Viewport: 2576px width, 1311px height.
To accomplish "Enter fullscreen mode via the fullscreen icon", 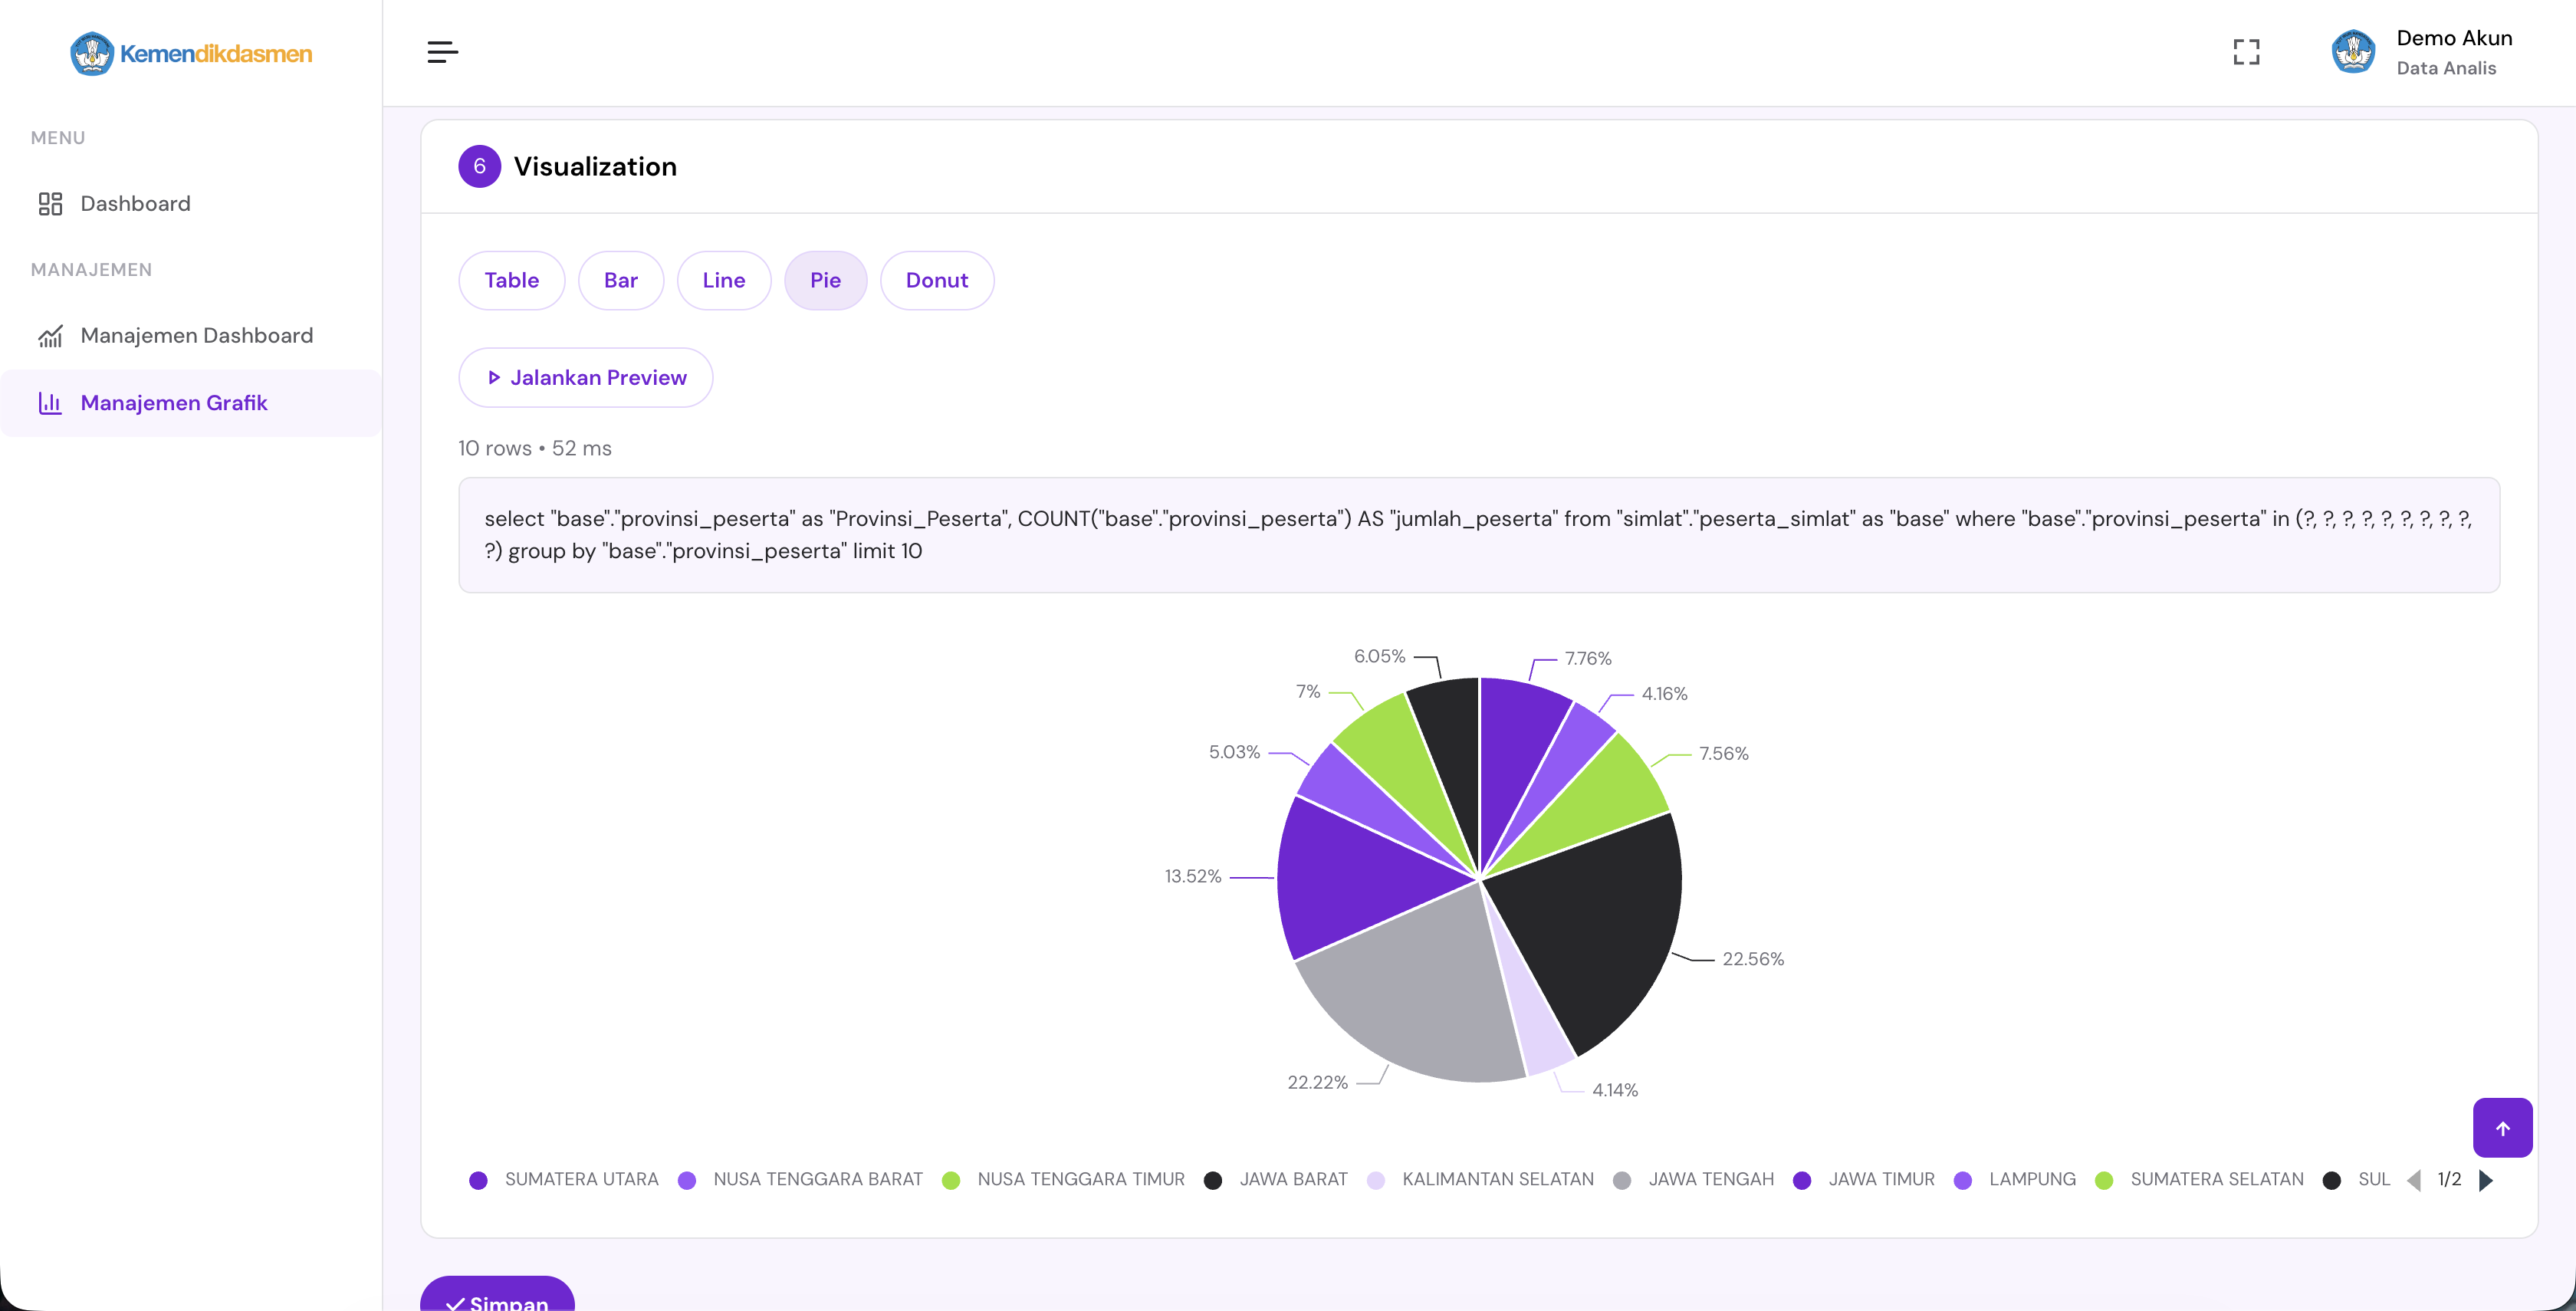I will [2246, 52].
